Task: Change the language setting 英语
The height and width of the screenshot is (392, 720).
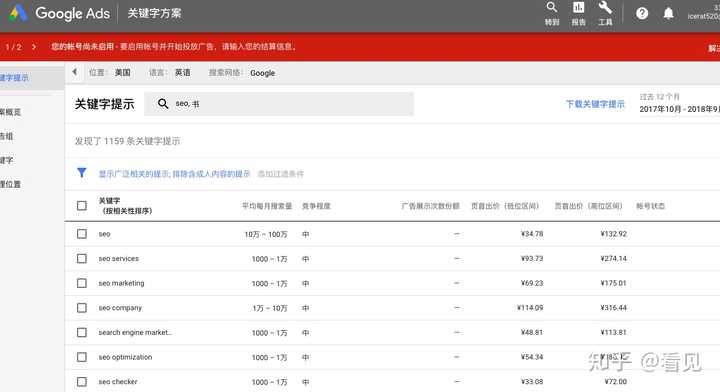Action: click(x=182, y=73)
